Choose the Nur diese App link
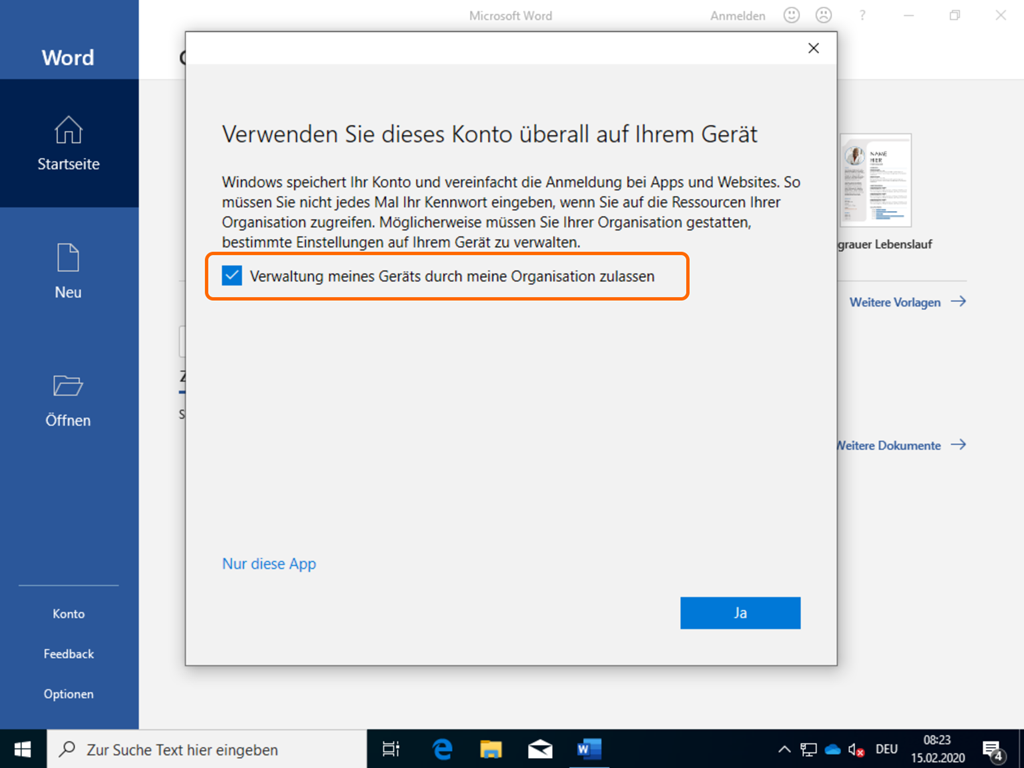 point(269,564)
